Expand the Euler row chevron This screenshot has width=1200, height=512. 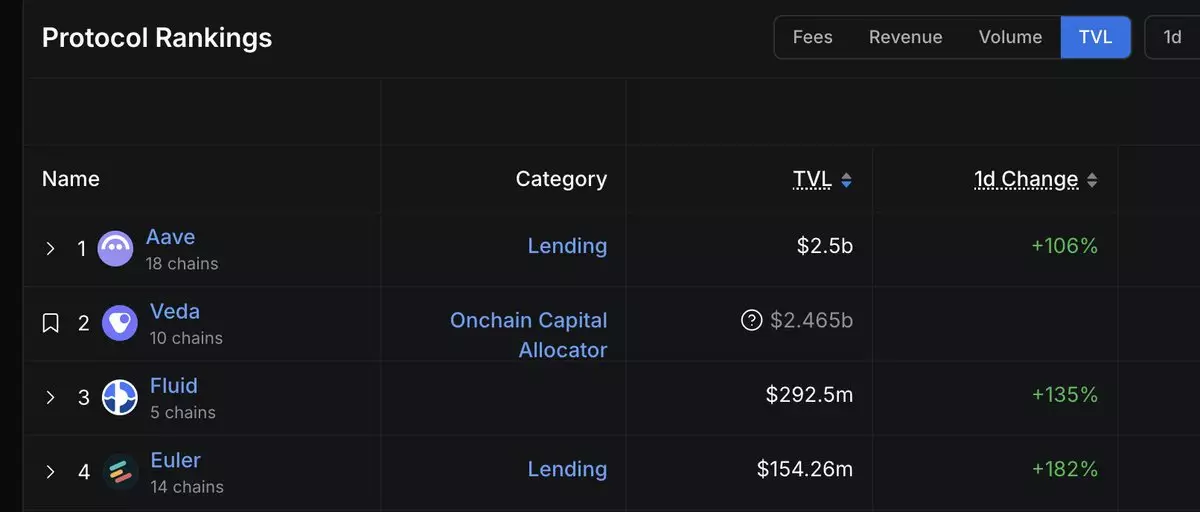point(50,471)
